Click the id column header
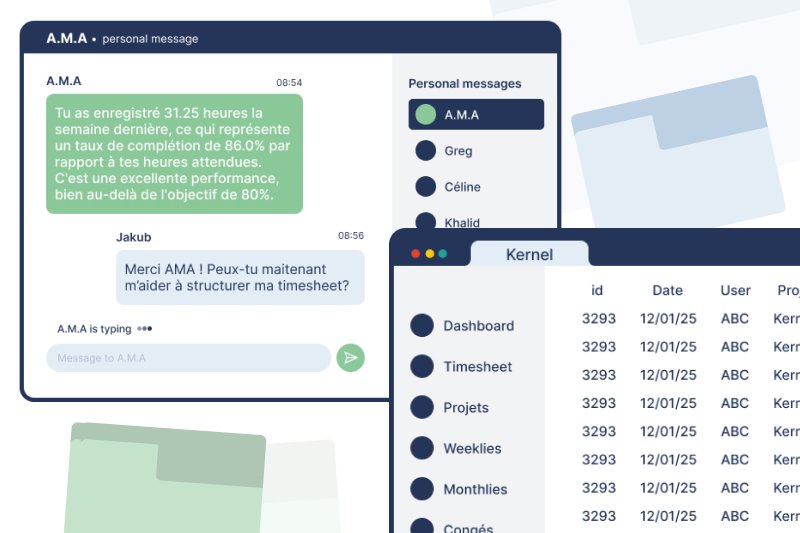Viewport: 800px width, 533px height. pos(597,291)
